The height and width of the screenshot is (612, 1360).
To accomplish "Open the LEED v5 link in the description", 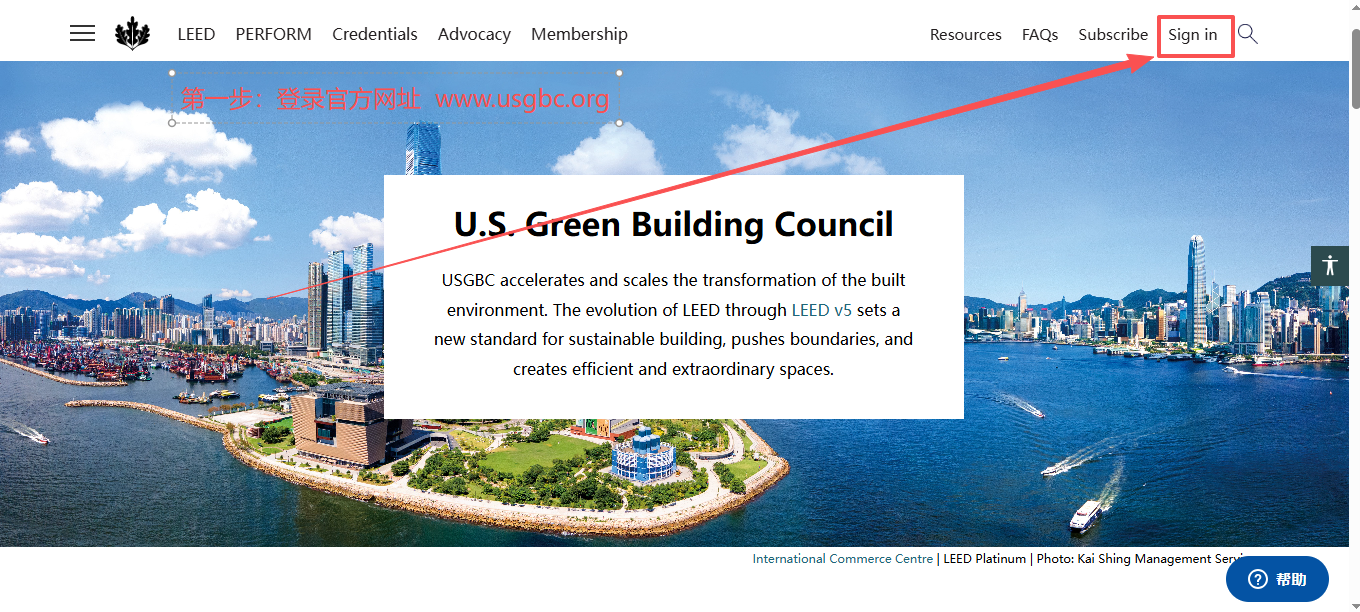I will (821, 309).
